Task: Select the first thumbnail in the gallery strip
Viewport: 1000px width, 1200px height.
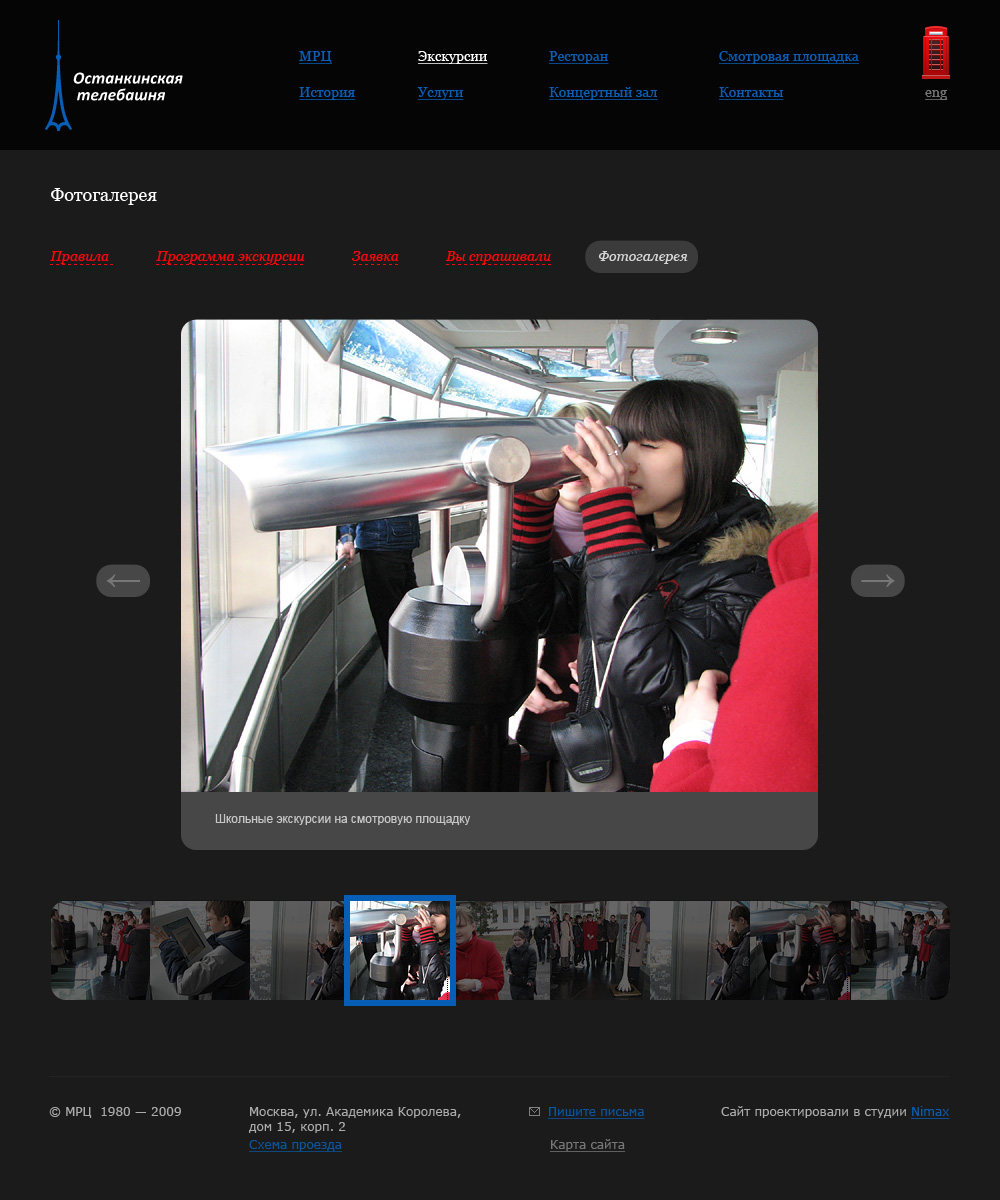Action: click(100, 950)
